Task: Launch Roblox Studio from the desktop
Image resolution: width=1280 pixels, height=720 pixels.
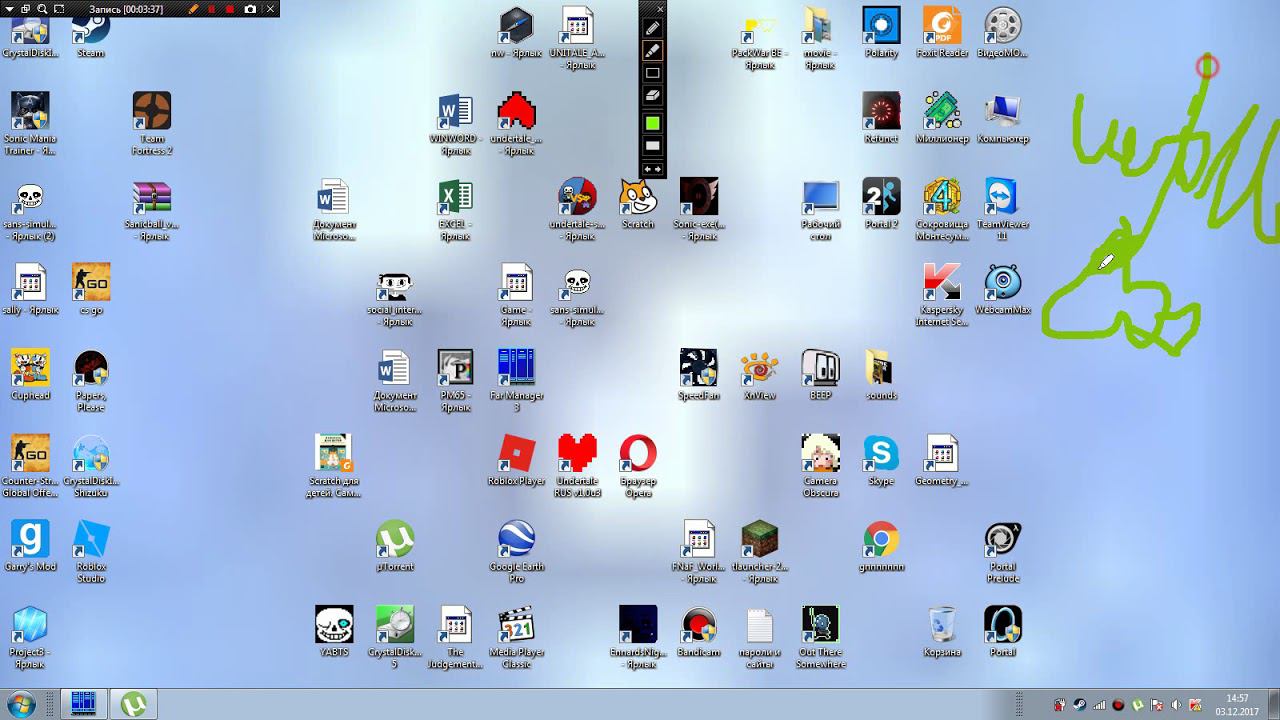Action: coord(91,552)
